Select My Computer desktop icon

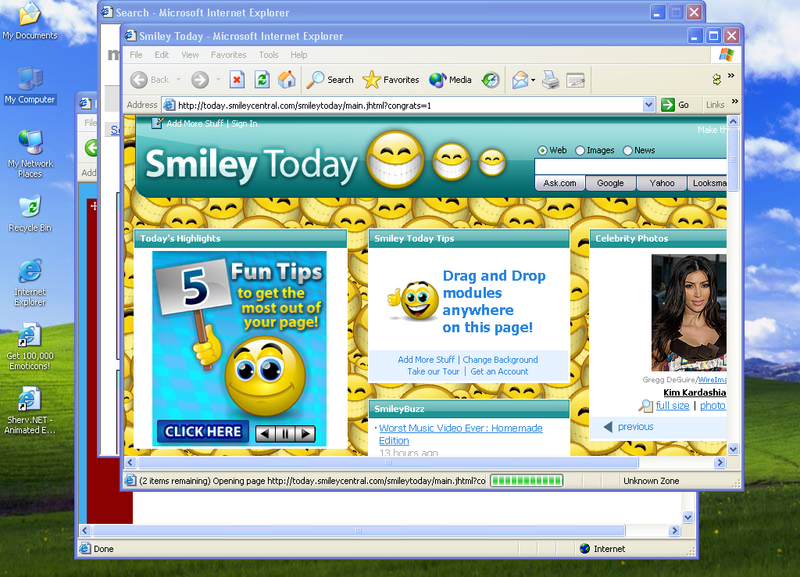30,86
